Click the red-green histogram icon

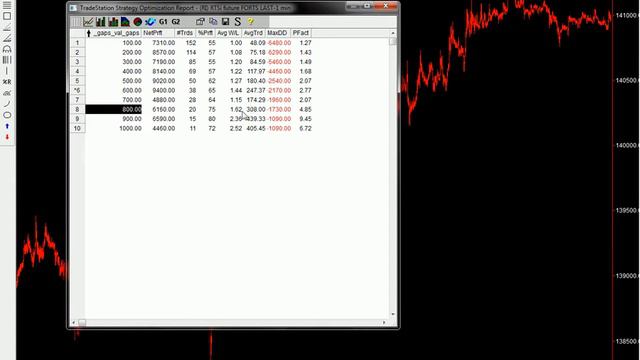[x=113, y=22]
